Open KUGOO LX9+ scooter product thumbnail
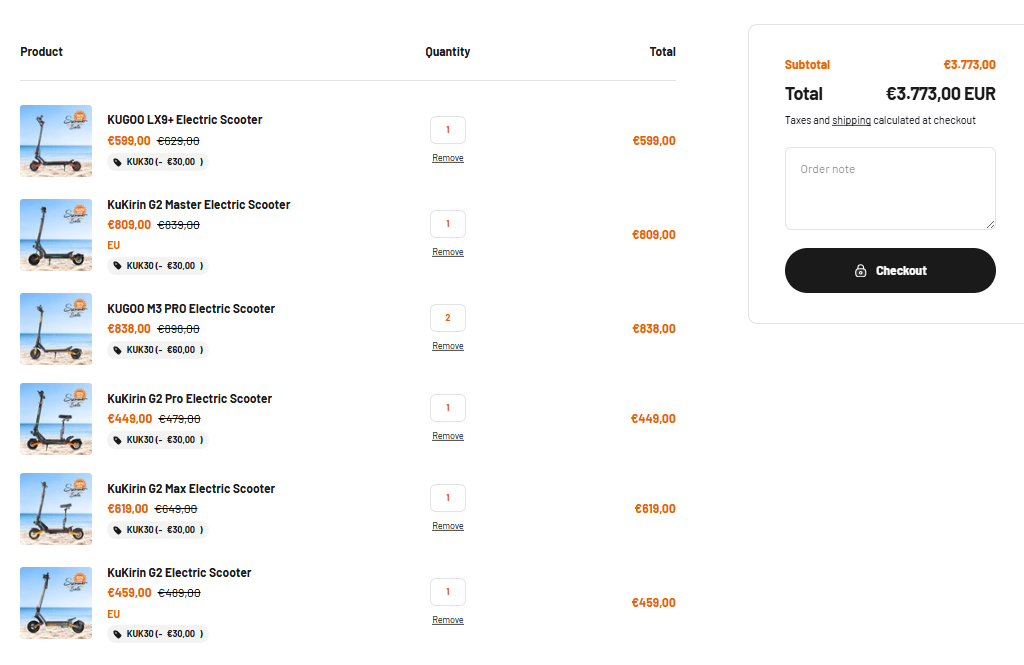 (56, 141)
